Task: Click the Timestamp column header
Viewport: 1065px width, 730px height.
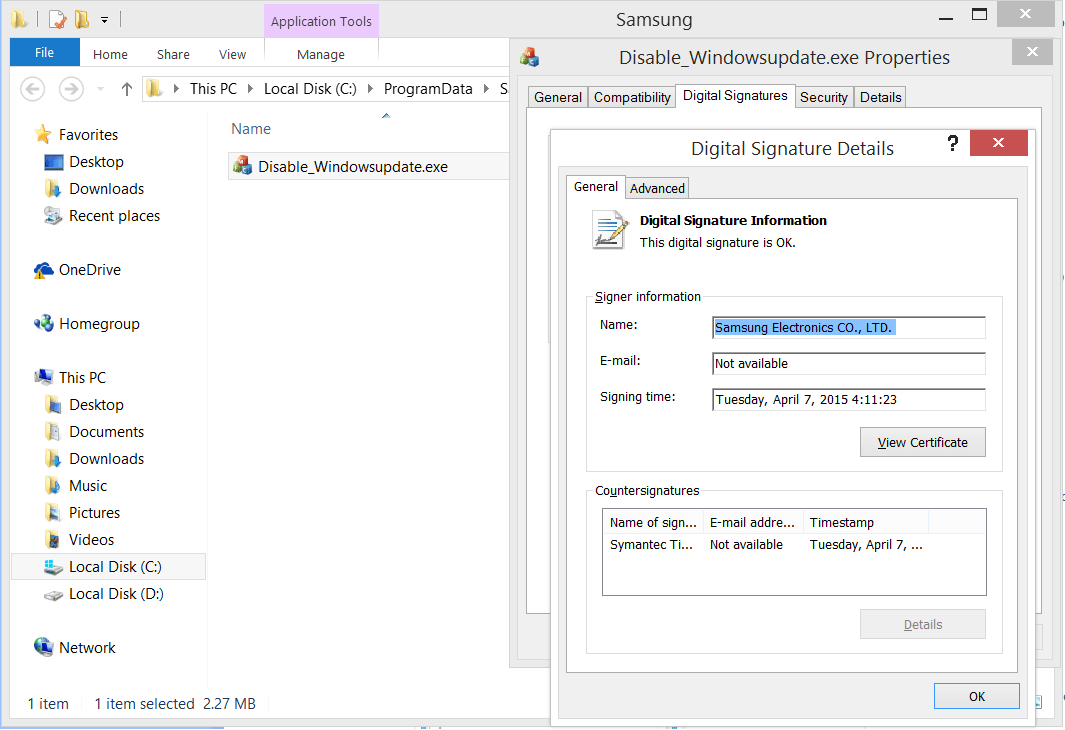Action: pyautogui.click(x=865, y=522)
